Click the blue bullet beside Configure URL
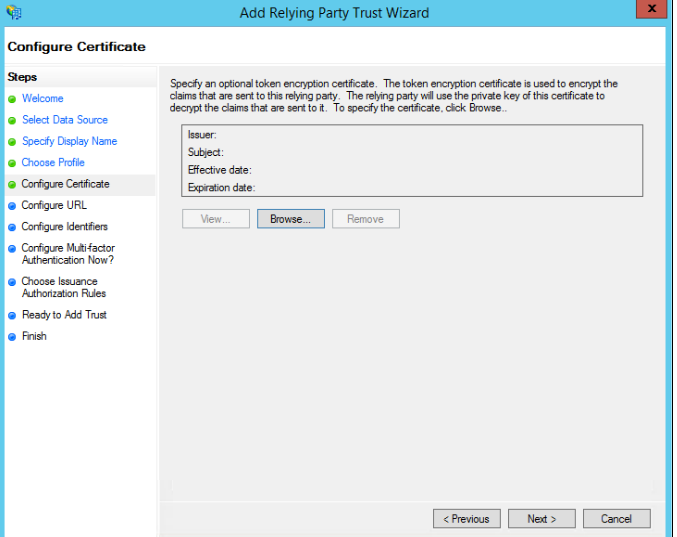The width and height of the screenshot is (677, 537). 12,206
